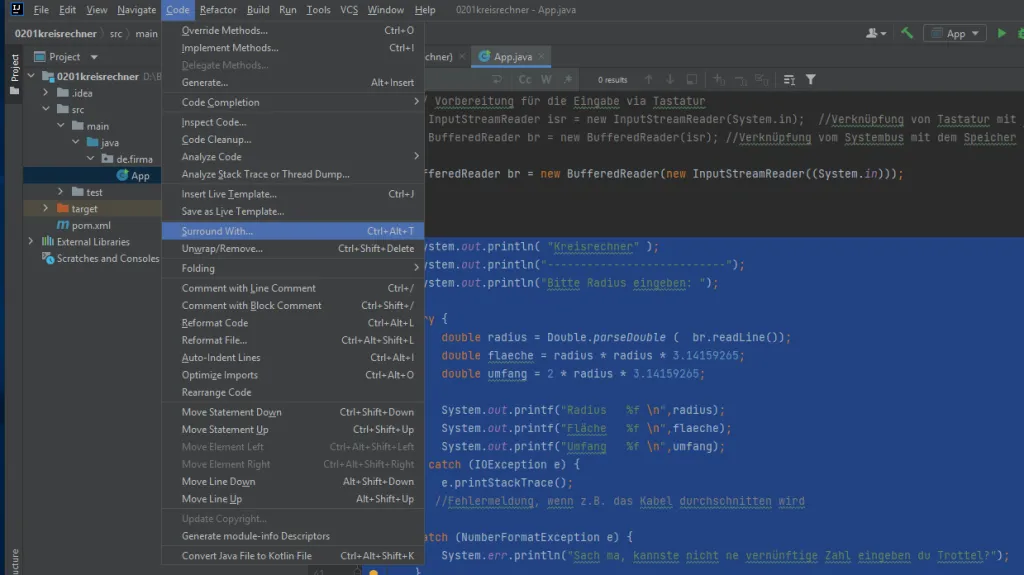Screen dimensions: 1024x575
Task: Open Folding submenu
Action: pyautogui.click(x=293, y=268)
